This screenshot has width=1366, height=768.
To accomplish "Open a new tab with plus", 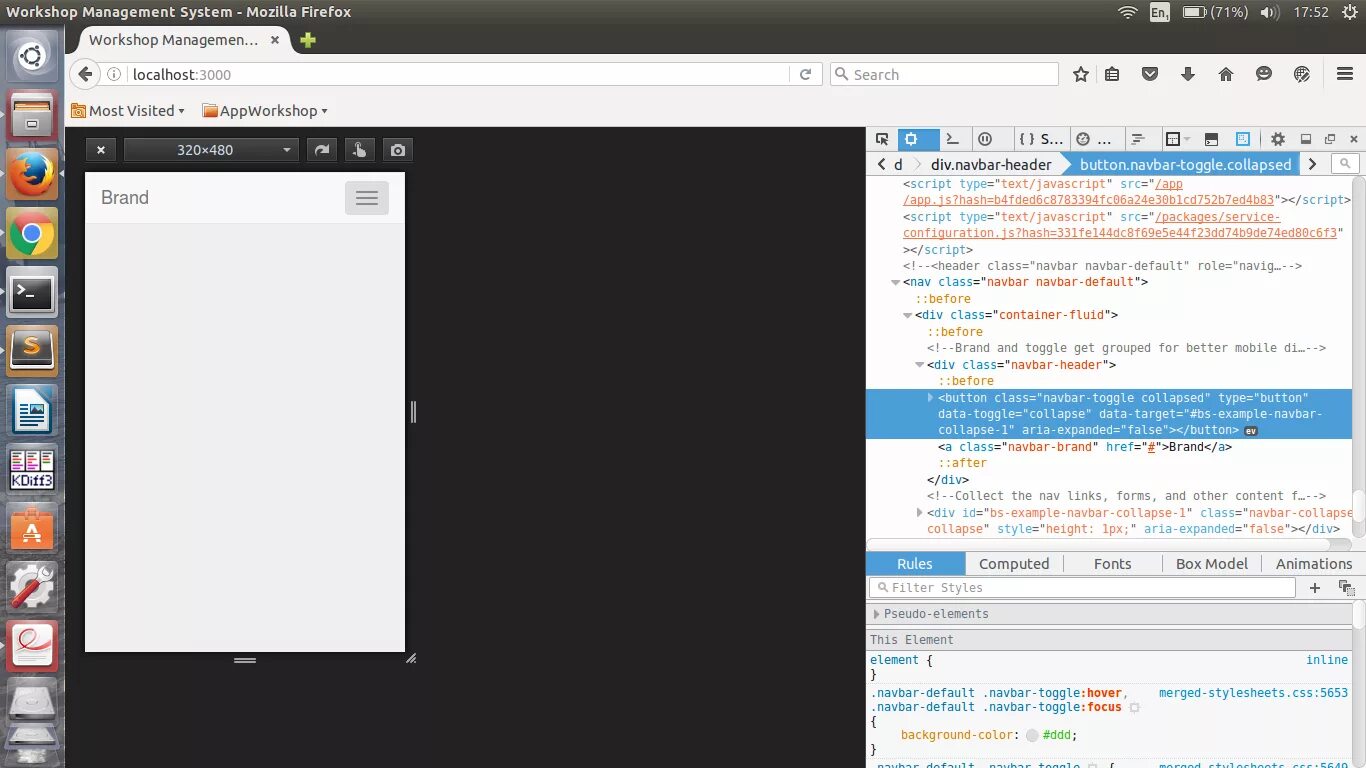I will coord(308,40).
